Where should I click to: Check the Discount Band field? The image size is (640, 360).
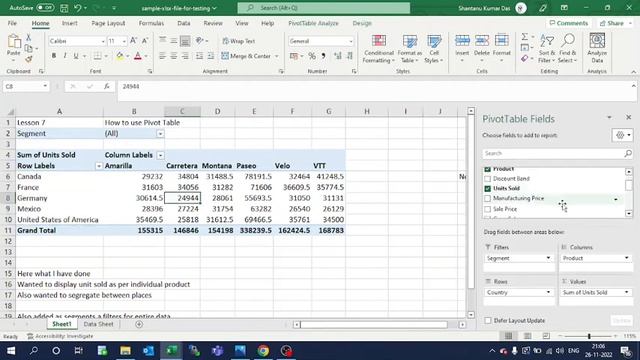(x=487, y=179)
